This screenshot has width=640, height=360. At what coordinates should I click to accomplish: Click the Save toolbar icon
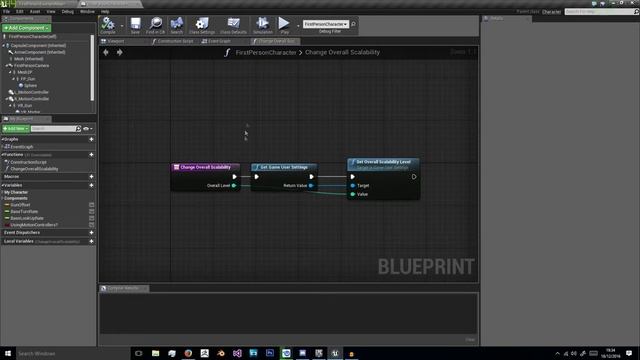(x=135, y=25)
